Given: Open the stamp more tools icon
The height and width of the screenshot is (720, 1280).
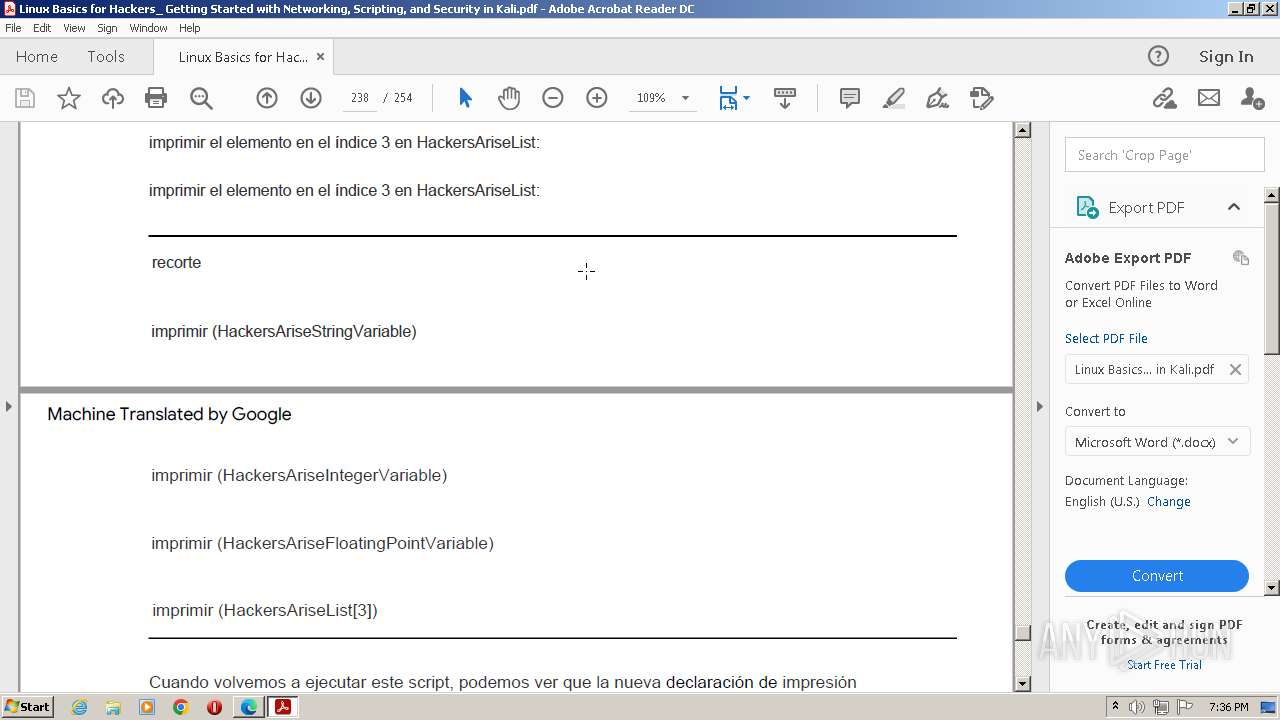Looking at the screenshot, I should tap(982, 98).
